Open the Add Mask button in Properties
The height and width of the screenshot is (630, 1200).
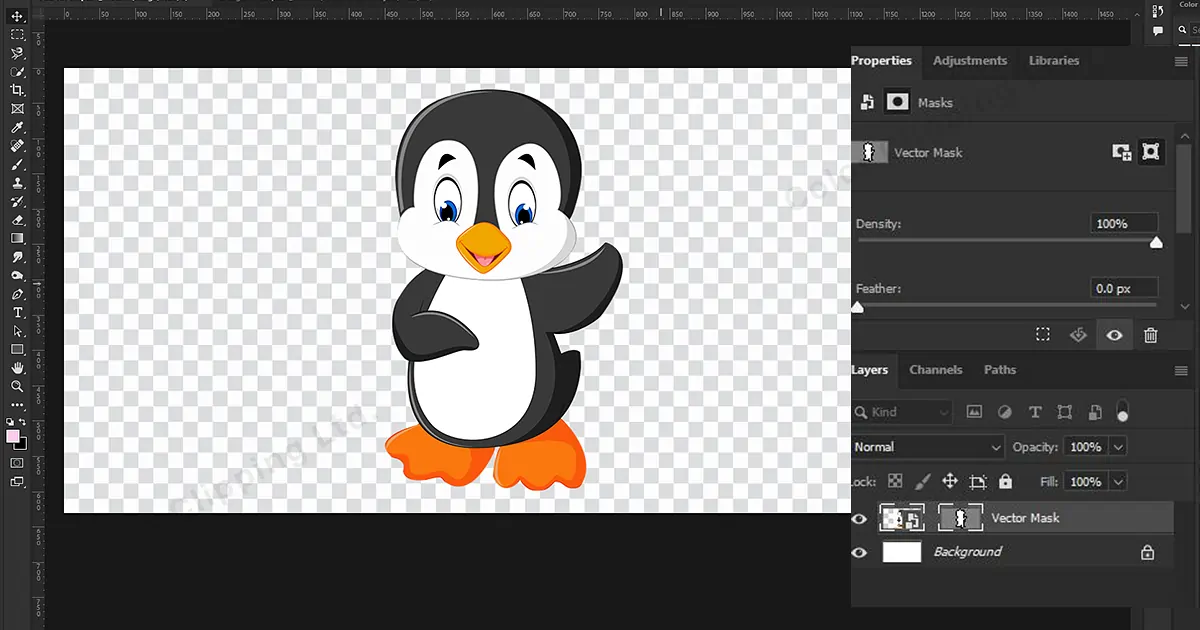[x=1124, y=152]
